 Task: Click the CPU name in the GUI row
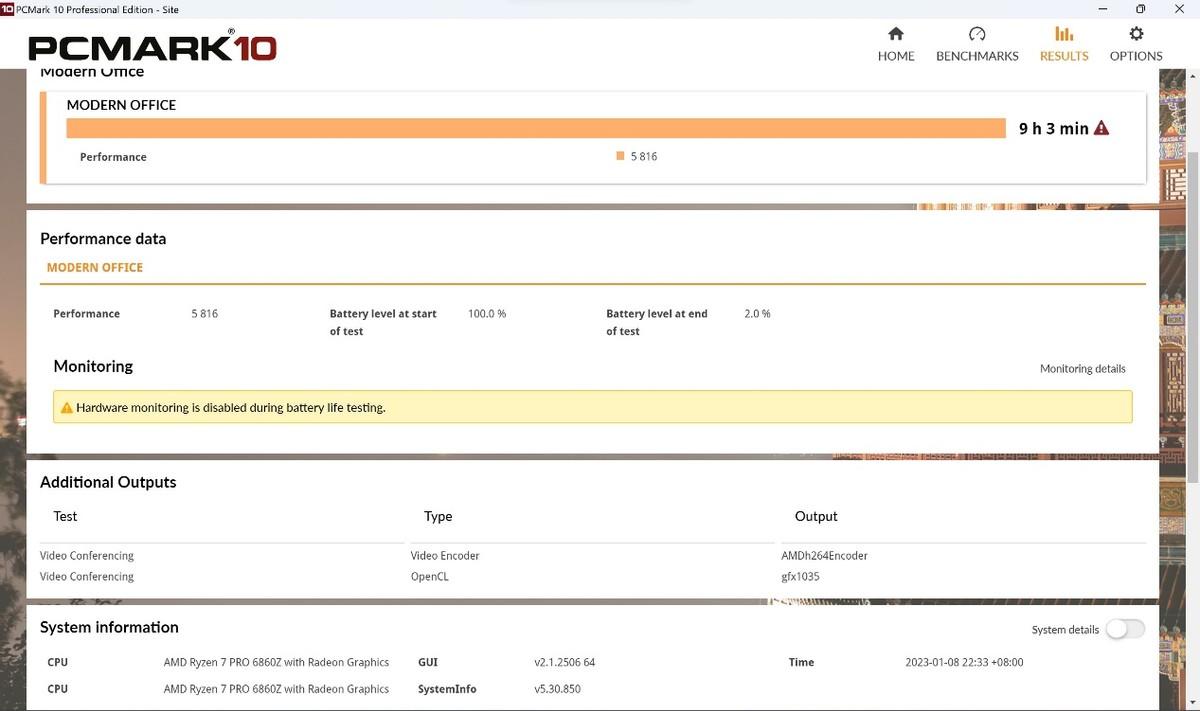[276, 662]
